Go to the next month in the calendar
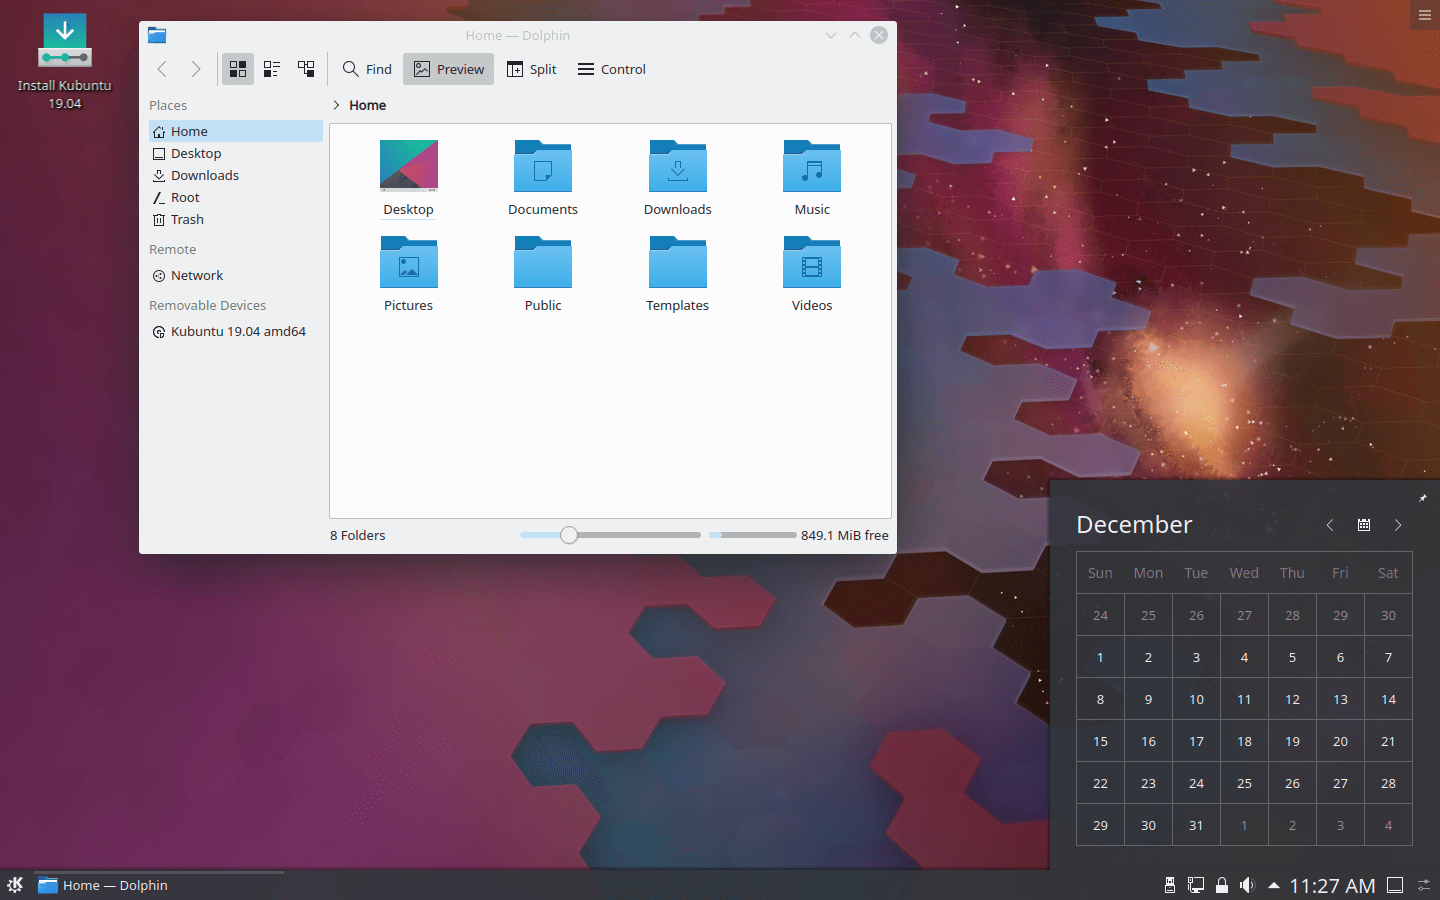The height and width of the screenshot is (900, 1440). coord(1398,524)
